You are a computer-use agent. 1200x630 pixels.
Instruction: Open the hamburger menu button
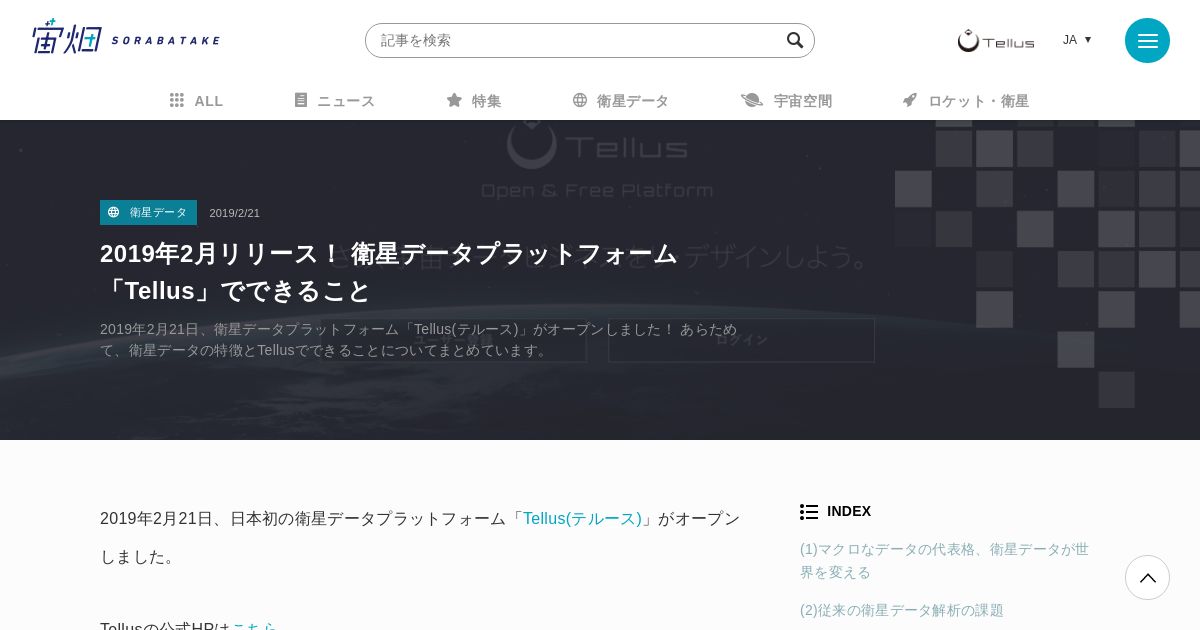point(1147,40)
